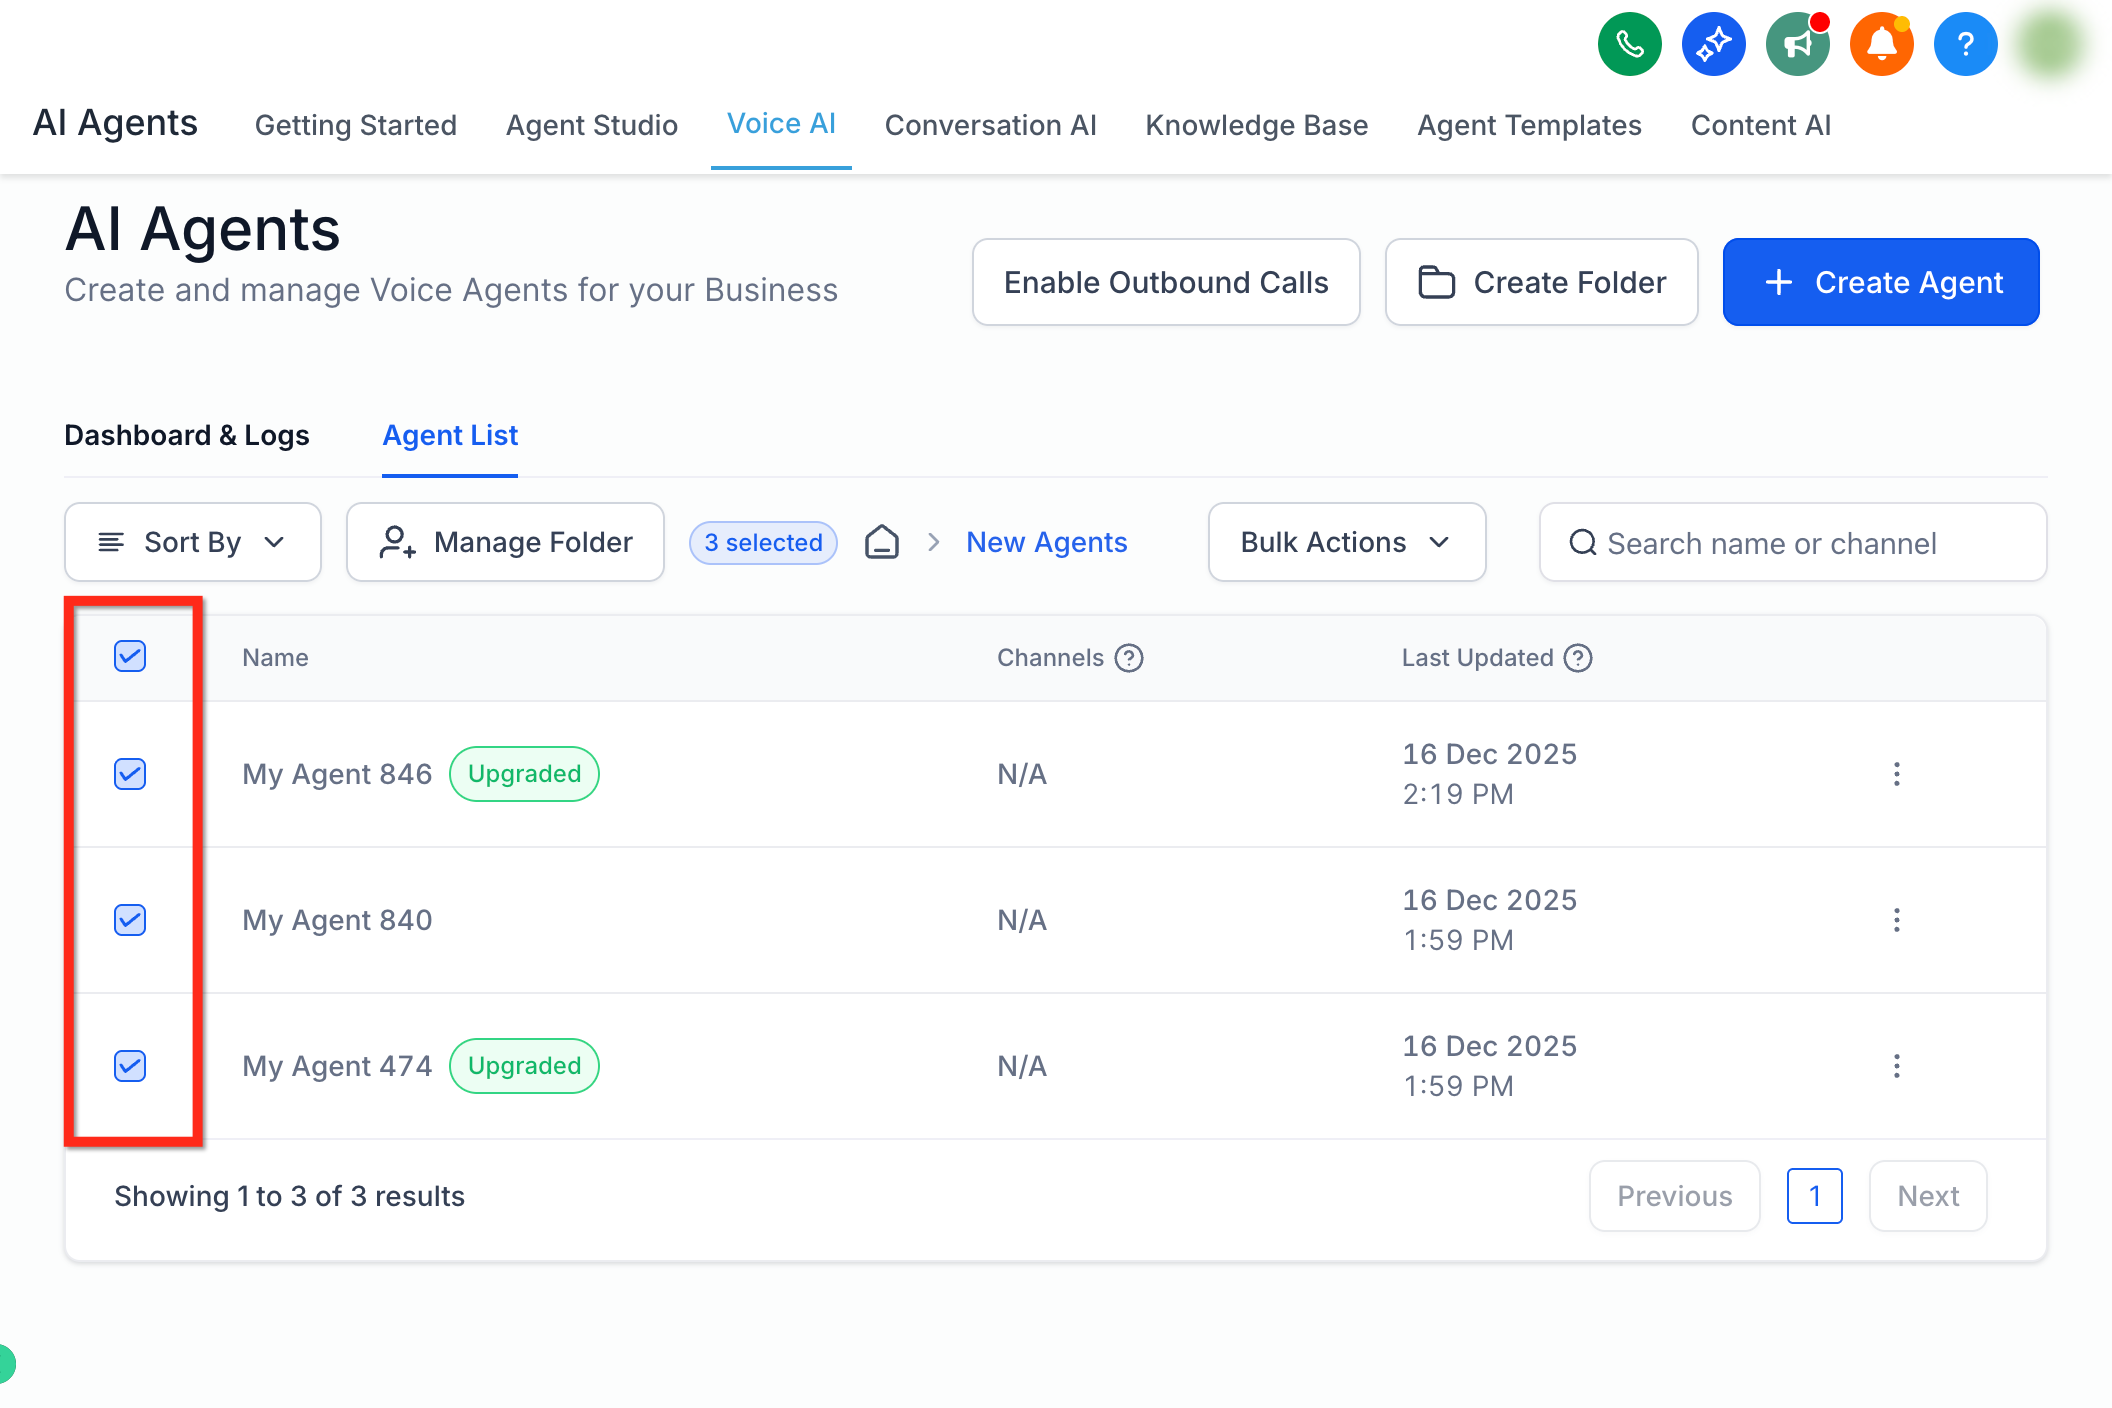Screen dimensions: 2112x1408
Task: Deselect the My Agent 840 checkbox
Action: [x=130, y=920]
